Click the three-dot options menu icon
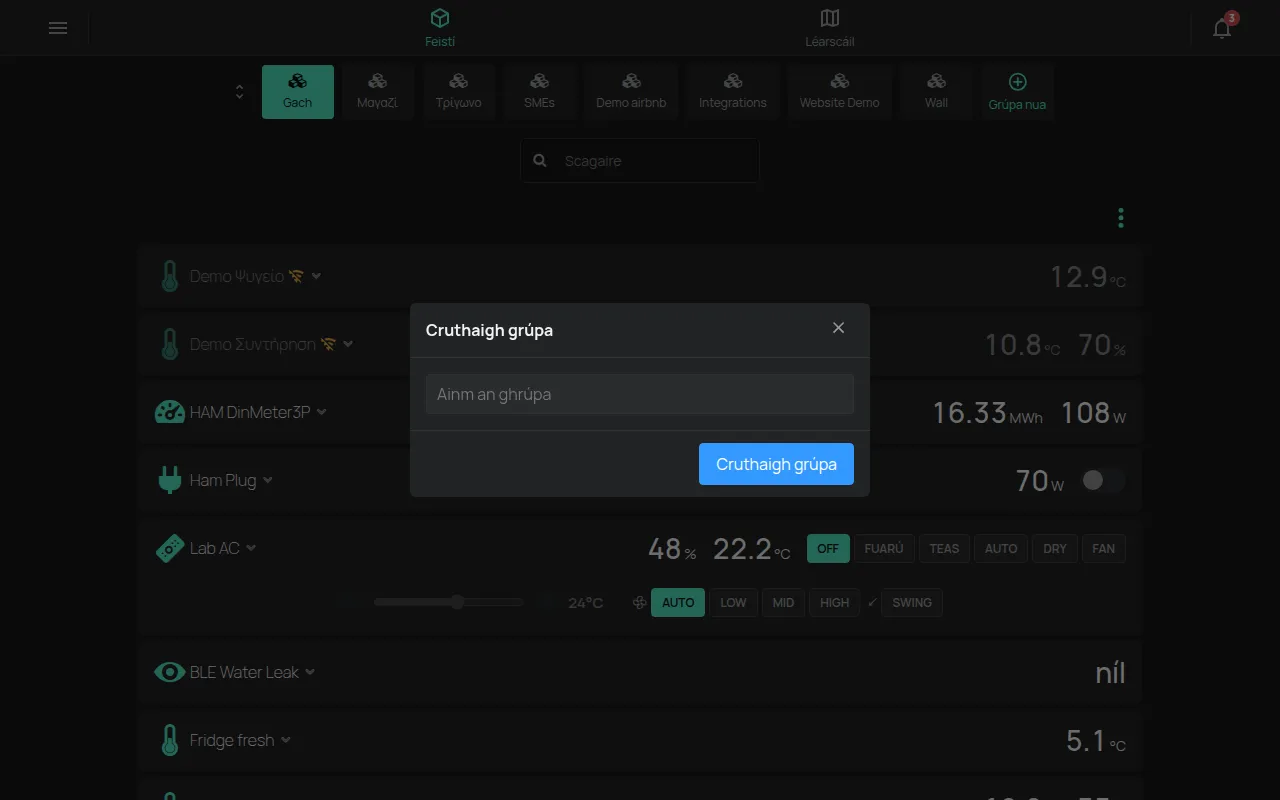Screen dimensions: 1280x800 pyautogui.click(x=1121, y=218)
